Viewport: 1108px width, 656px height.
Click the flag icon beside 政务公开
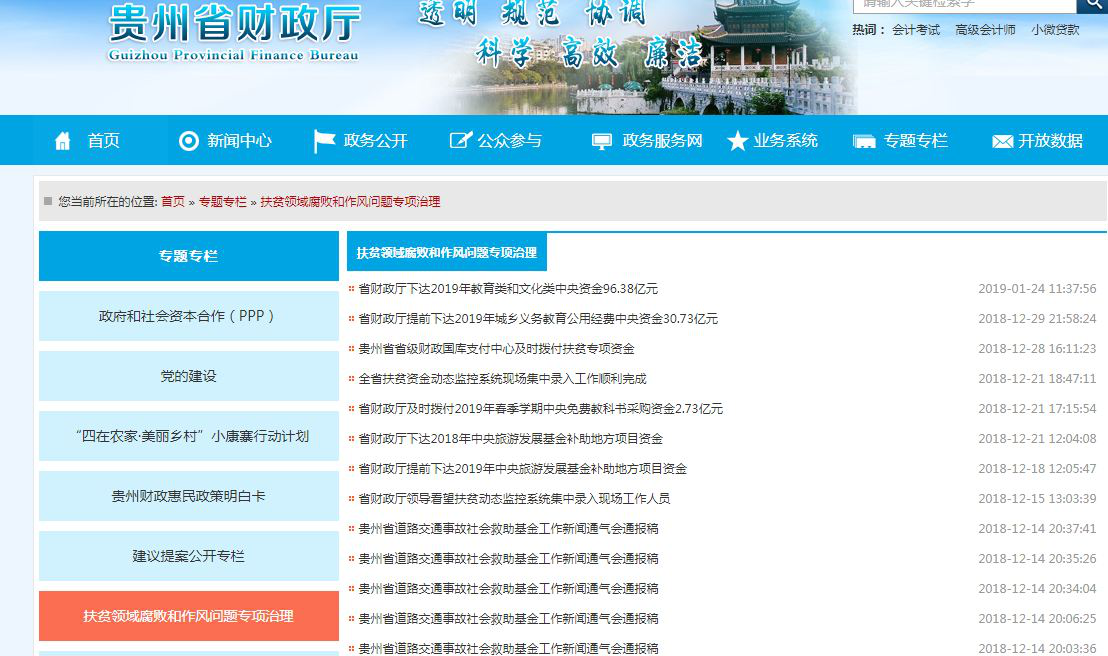(x=324, y=141)
